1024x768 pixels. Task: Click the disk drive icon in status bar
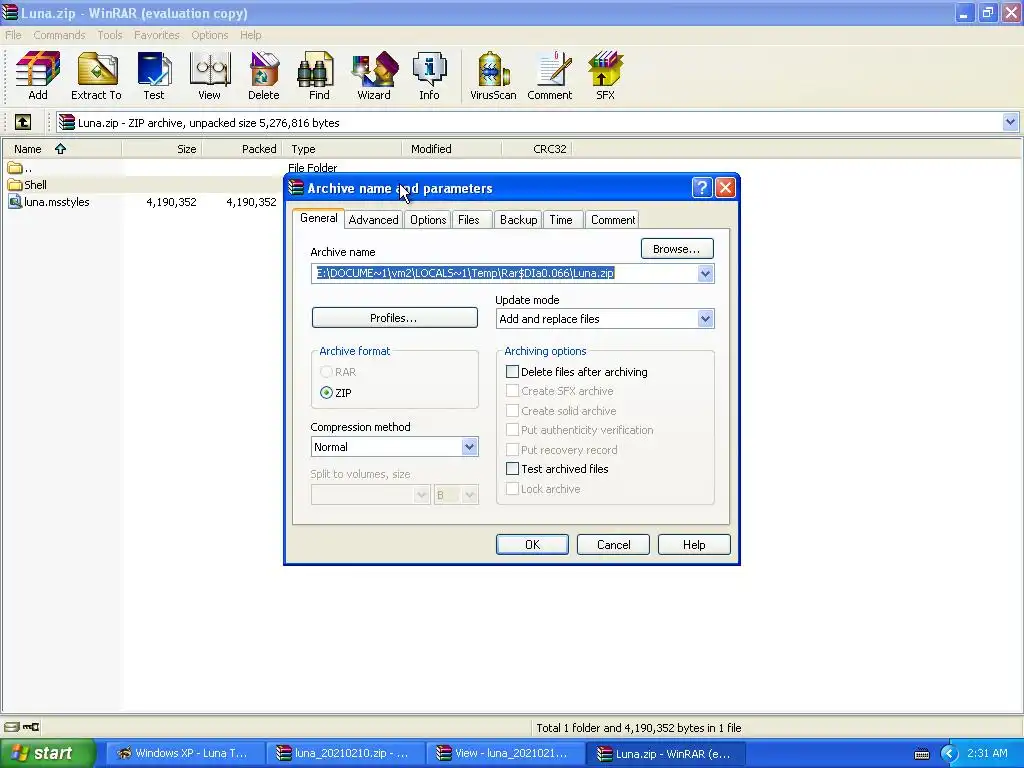(12, 727)
